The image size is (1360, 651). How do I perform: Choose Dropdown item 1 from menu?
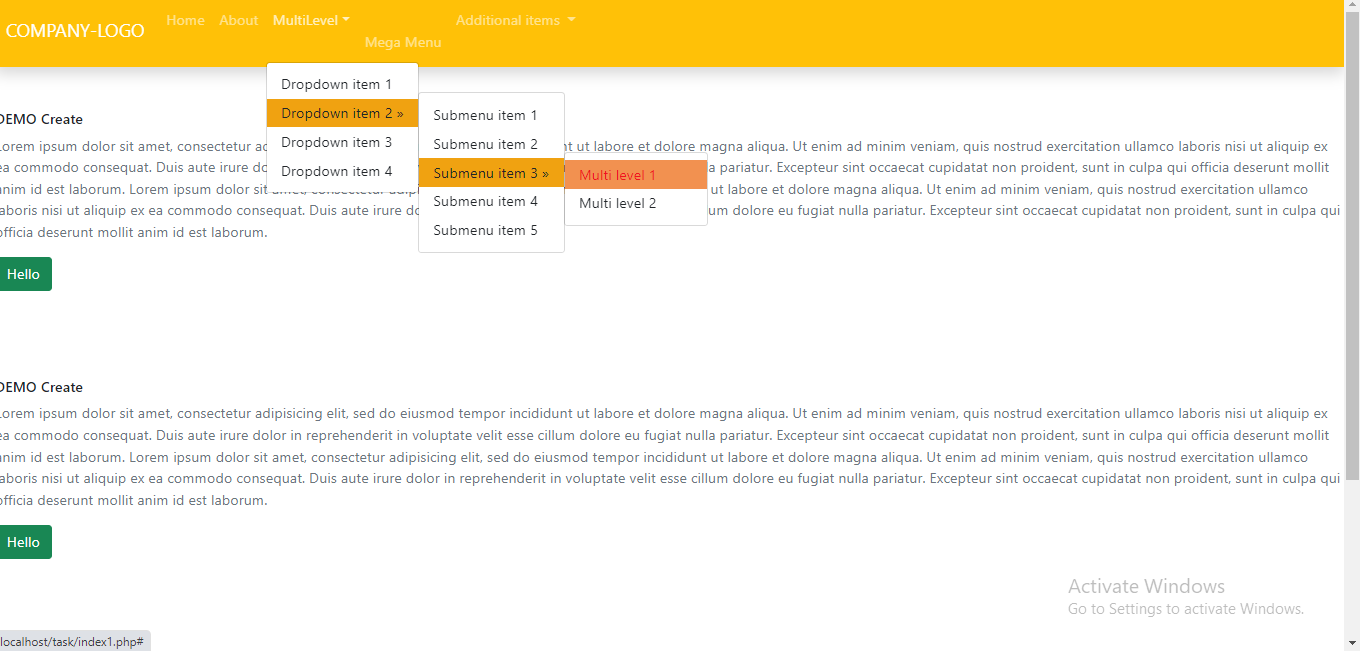339,84
